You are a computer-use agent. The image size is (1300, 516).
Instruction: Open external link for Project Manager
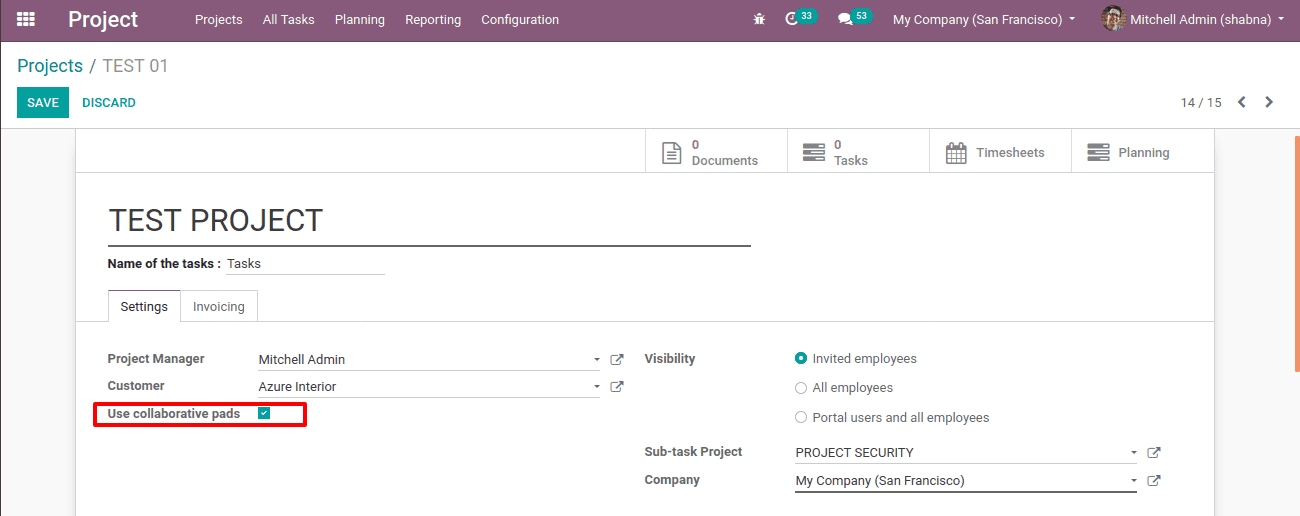point(617,359)
